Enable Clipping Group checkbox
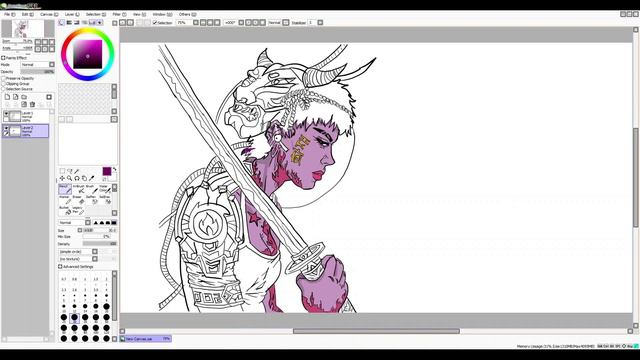Viewport: 640px width, 360px height. 4,84
